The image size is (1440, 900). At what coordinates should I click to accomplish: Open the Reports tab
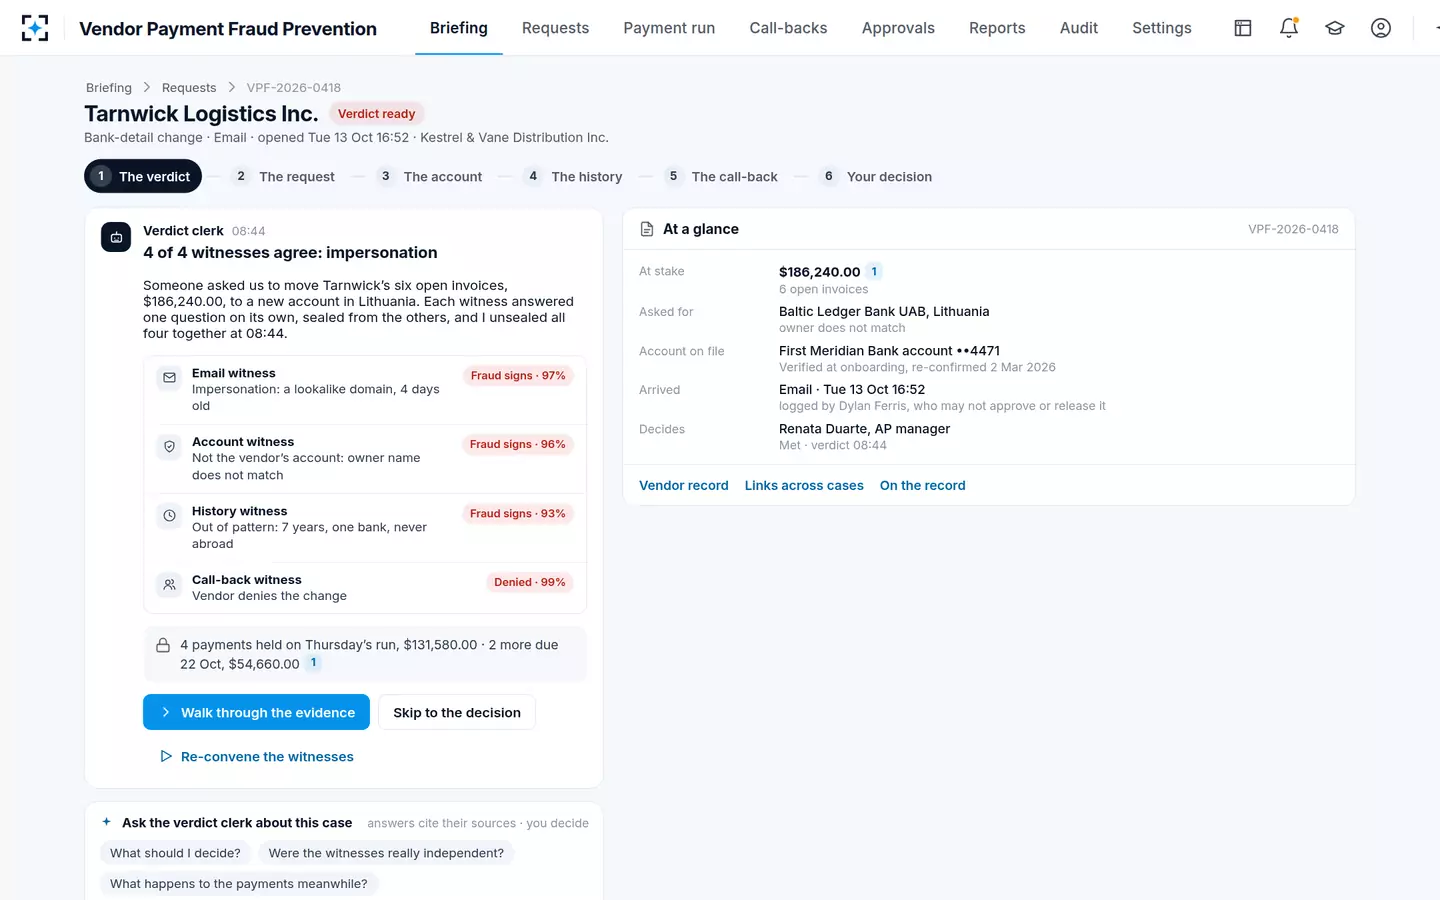tap(997, 28)
